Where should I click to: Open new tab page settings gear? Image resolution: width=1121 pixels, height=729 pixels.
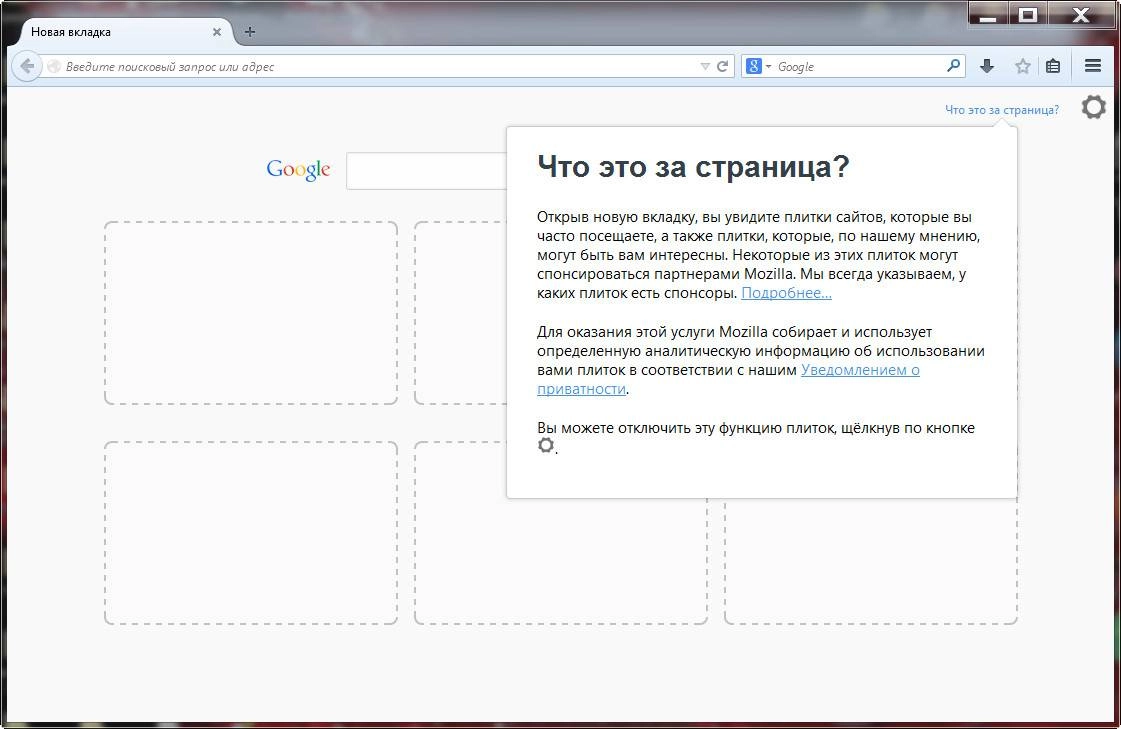click(x=1093, y=107)
